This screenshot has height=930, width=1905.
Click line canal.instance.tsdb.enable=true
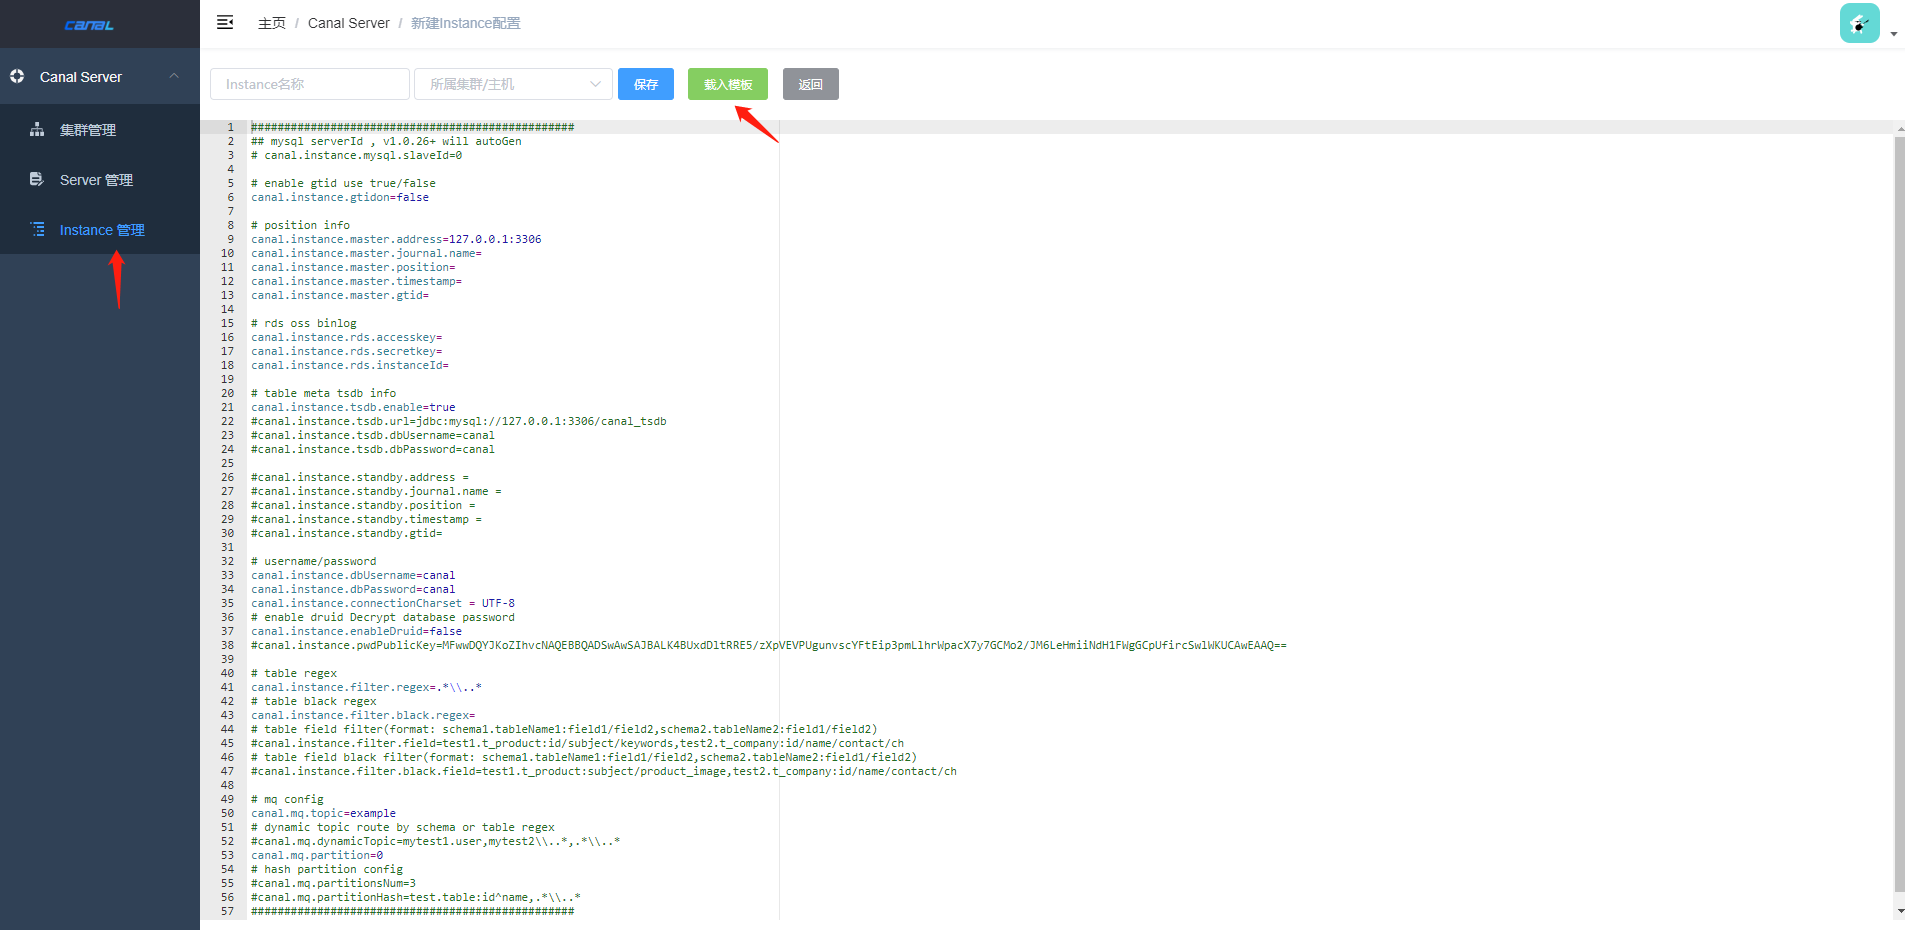(x=353, y=407)
